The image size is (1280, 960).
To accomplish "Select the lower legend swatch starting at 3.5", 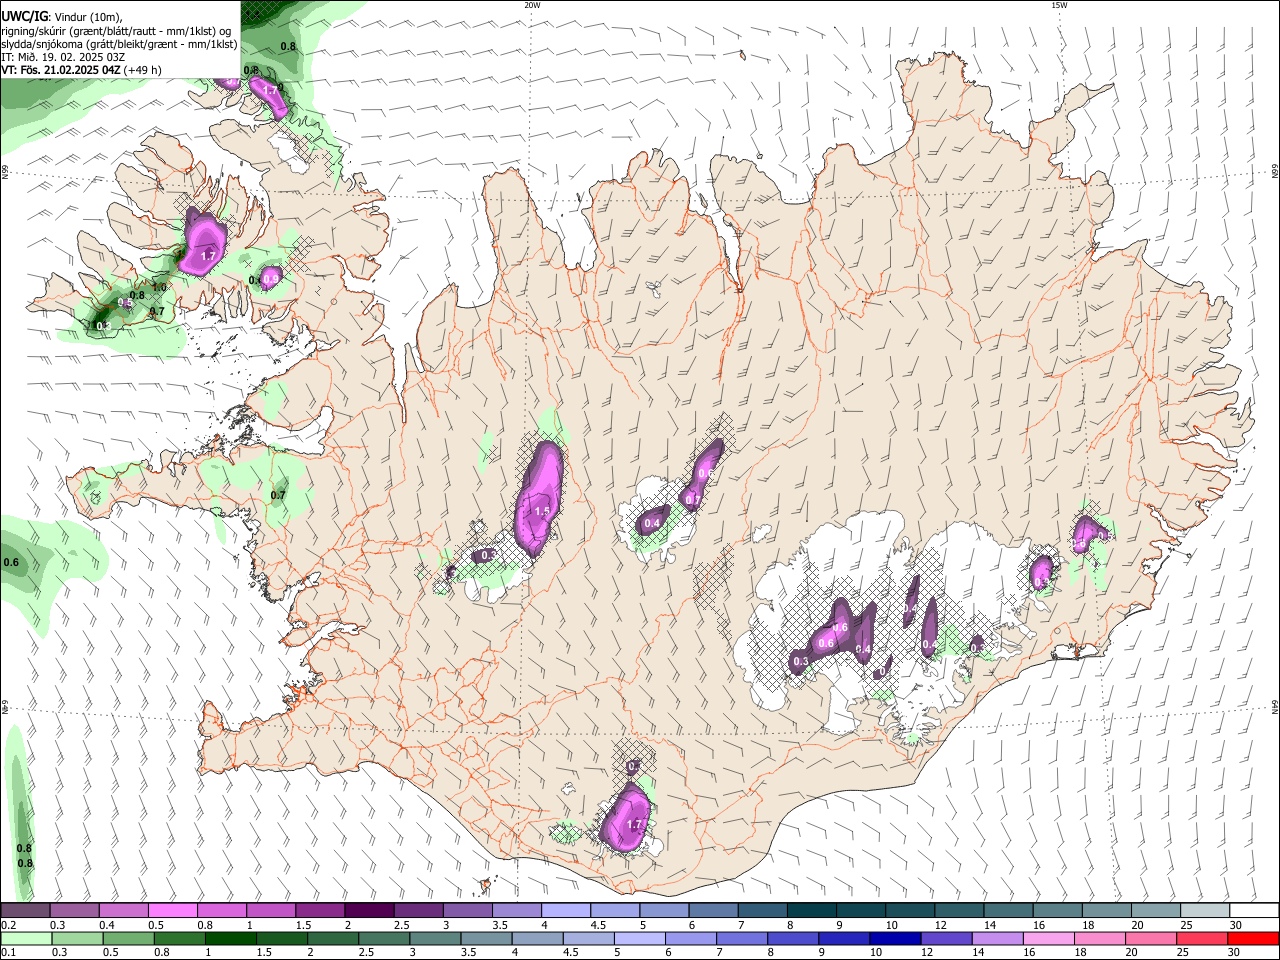I will (x=485, y=938).
